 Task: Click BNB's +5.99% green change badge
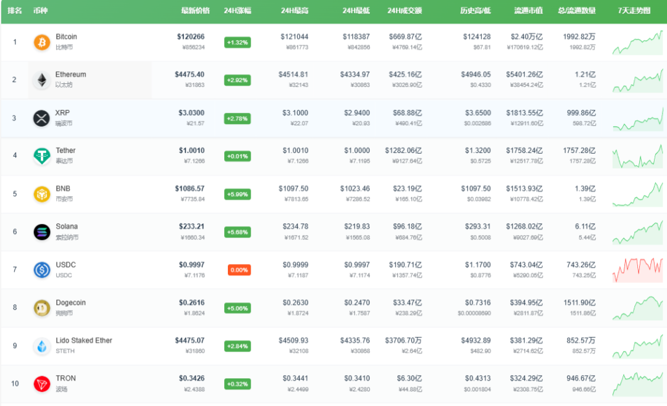(237, 194)
